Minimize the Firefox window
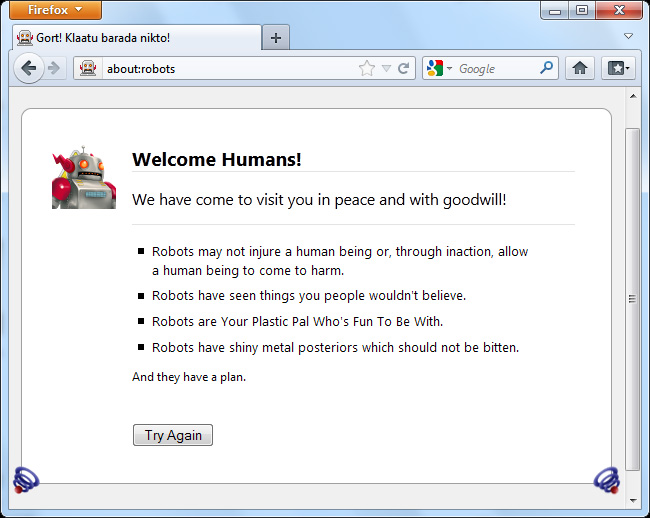Viewport: 650px width, 518px height. pyautogui.click(x=555, y=10)
